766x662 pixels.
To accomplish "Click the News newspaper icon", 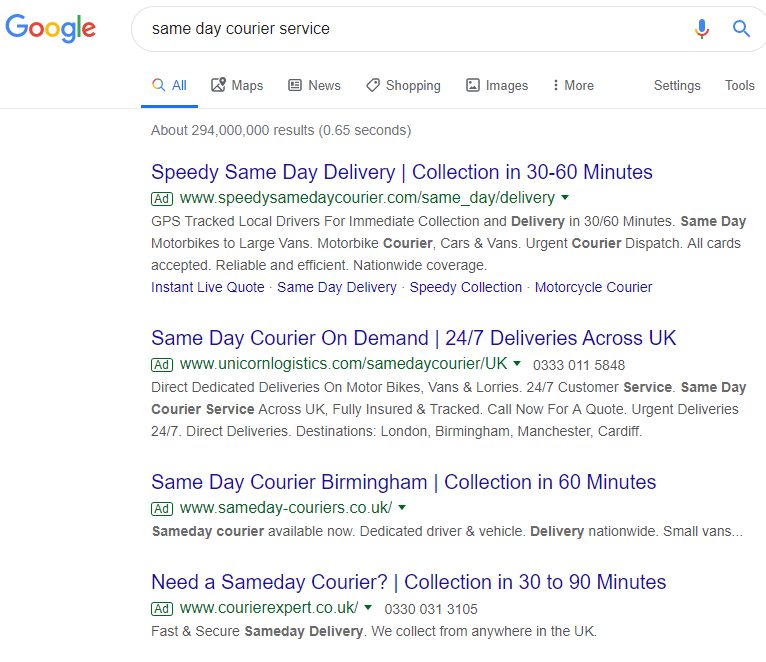I will (x=295, y=85).
